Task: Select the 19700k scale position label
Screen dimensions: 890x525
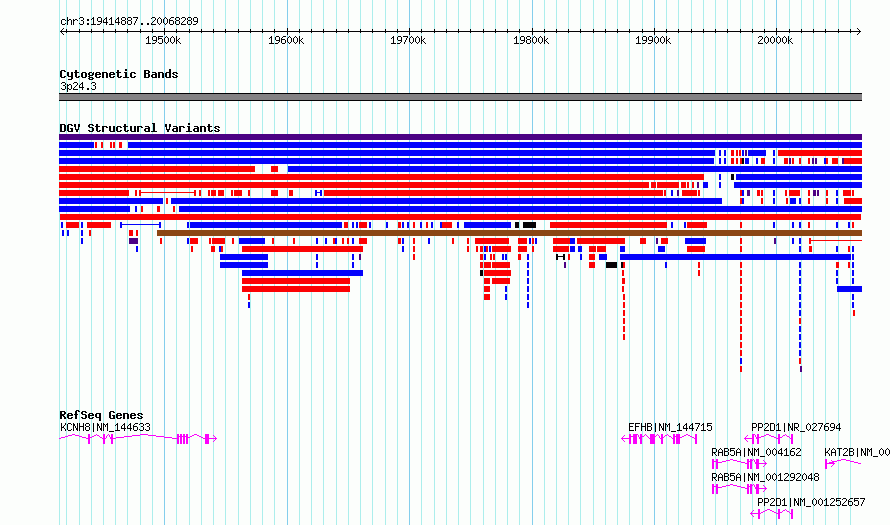Action: [408, 40]
